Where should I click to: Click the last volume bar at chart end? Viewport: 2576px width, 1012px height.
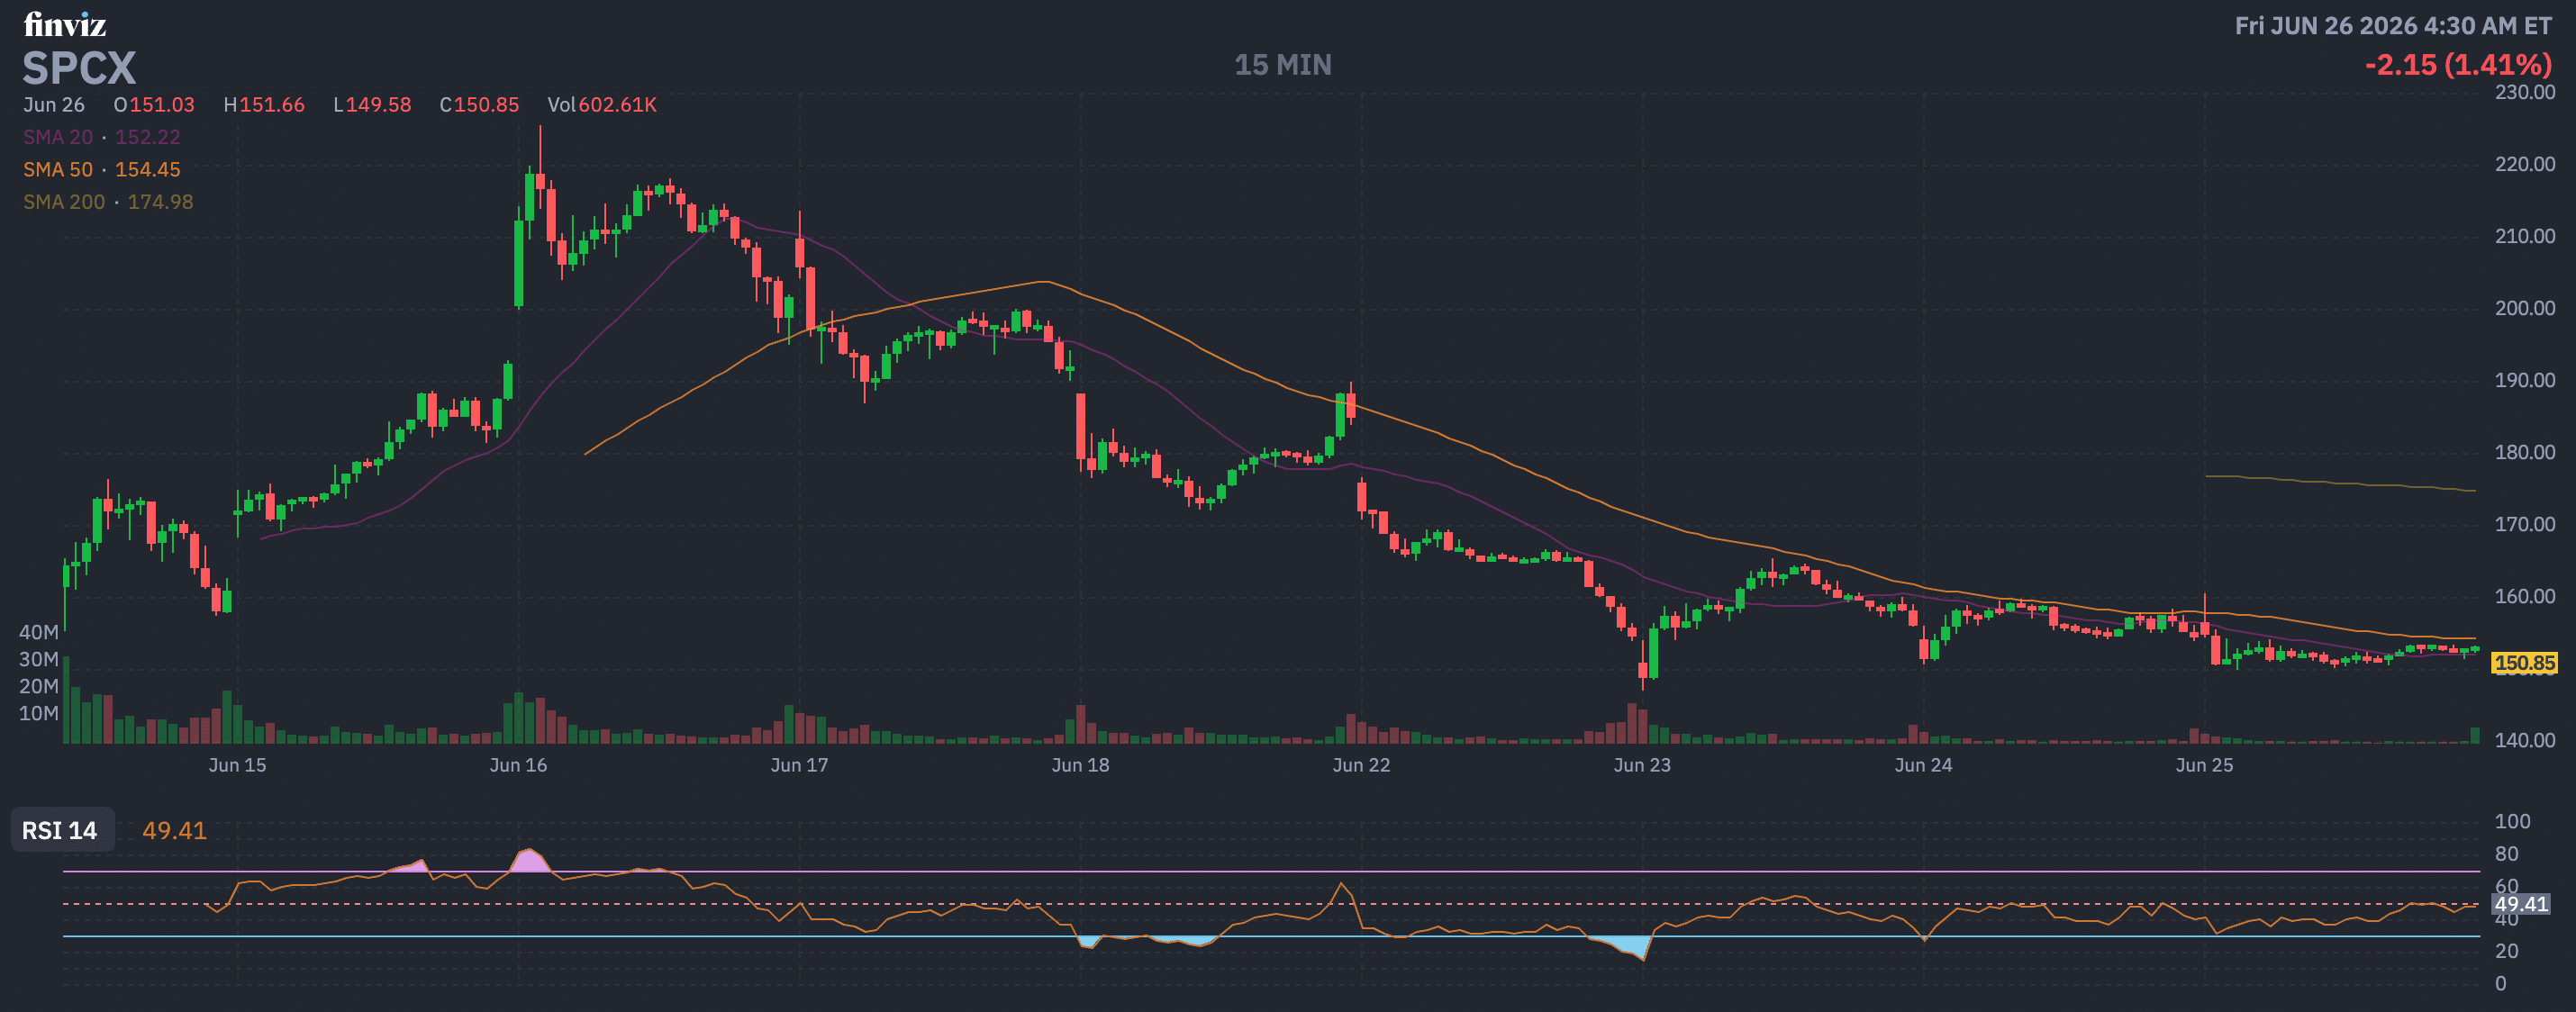2475,735
